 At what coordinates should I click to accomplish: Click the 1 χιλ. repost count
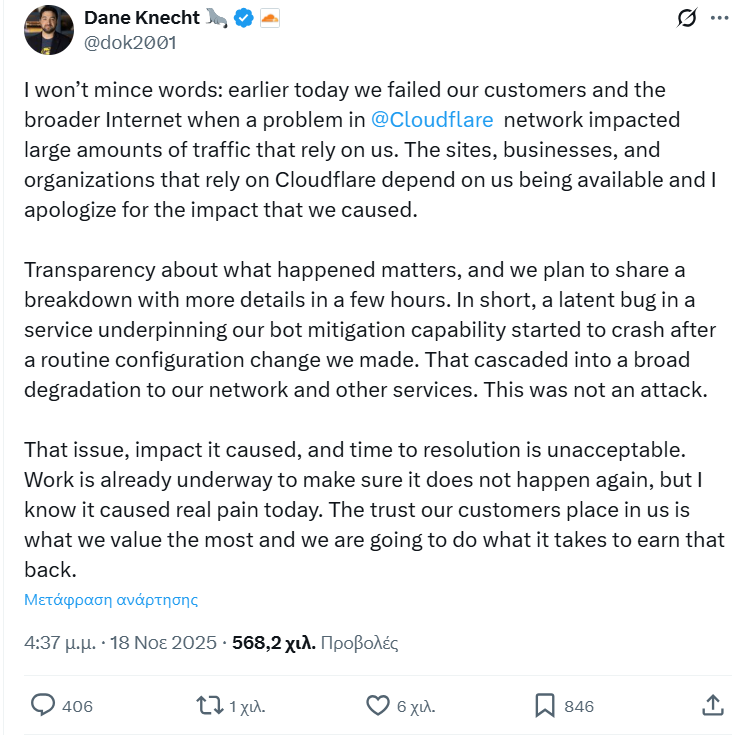tap(247, 707)
